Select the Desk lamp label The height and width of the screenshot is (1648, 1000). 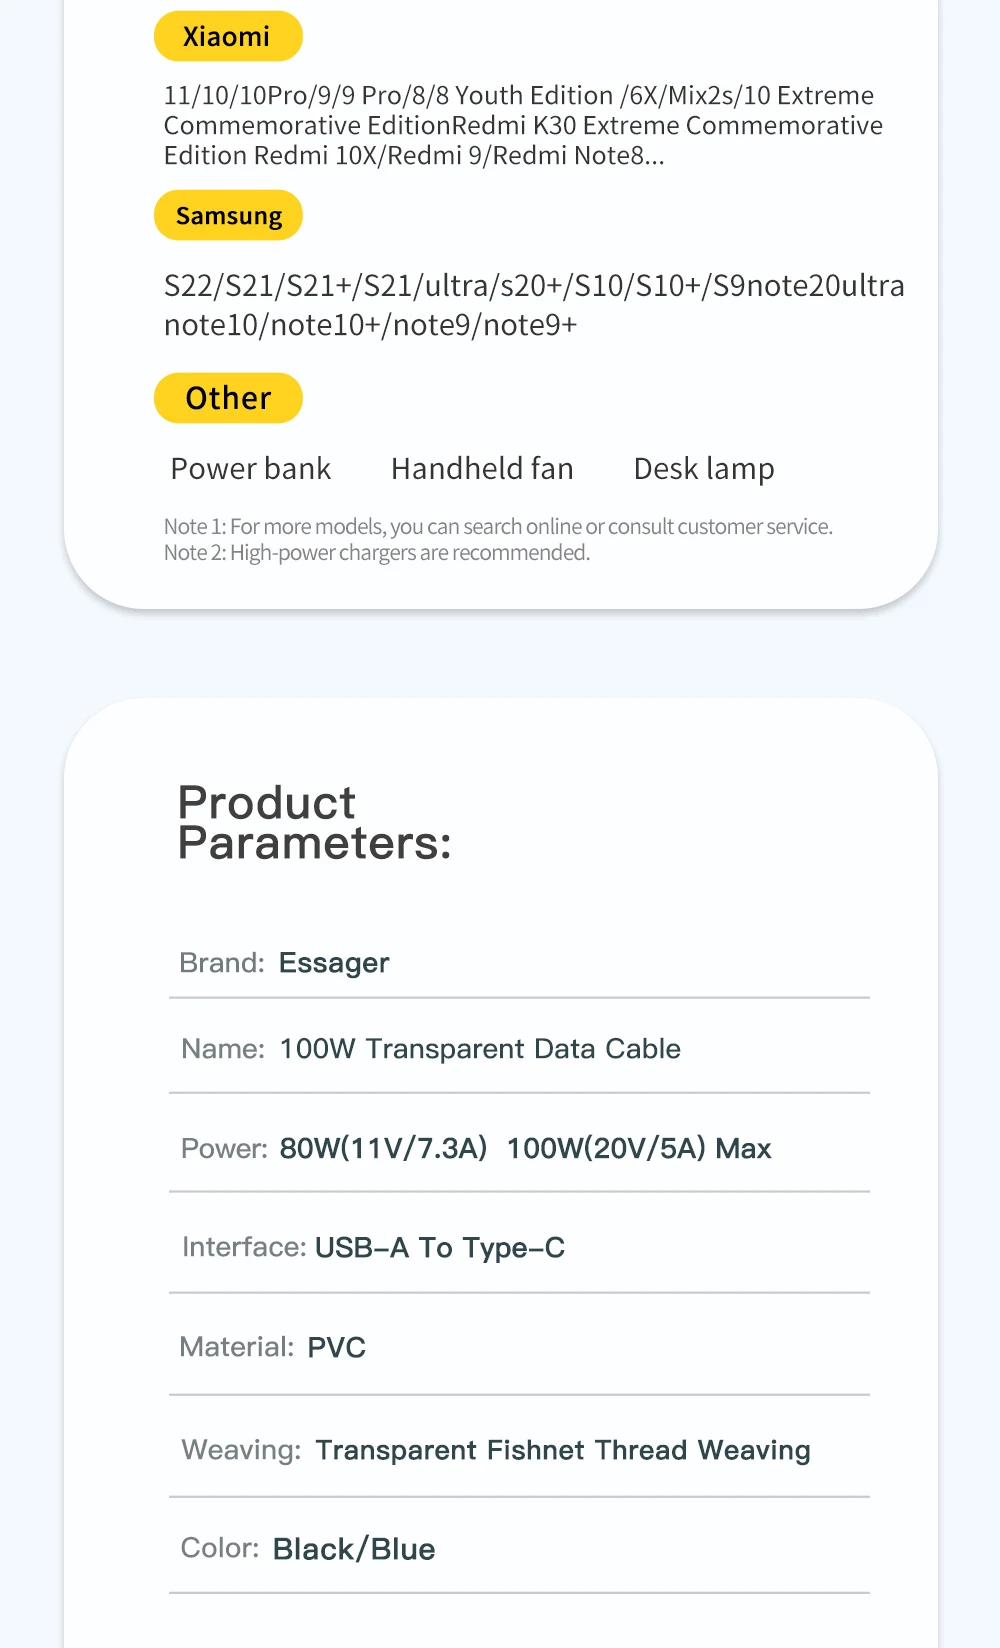(x=704, y=469)
